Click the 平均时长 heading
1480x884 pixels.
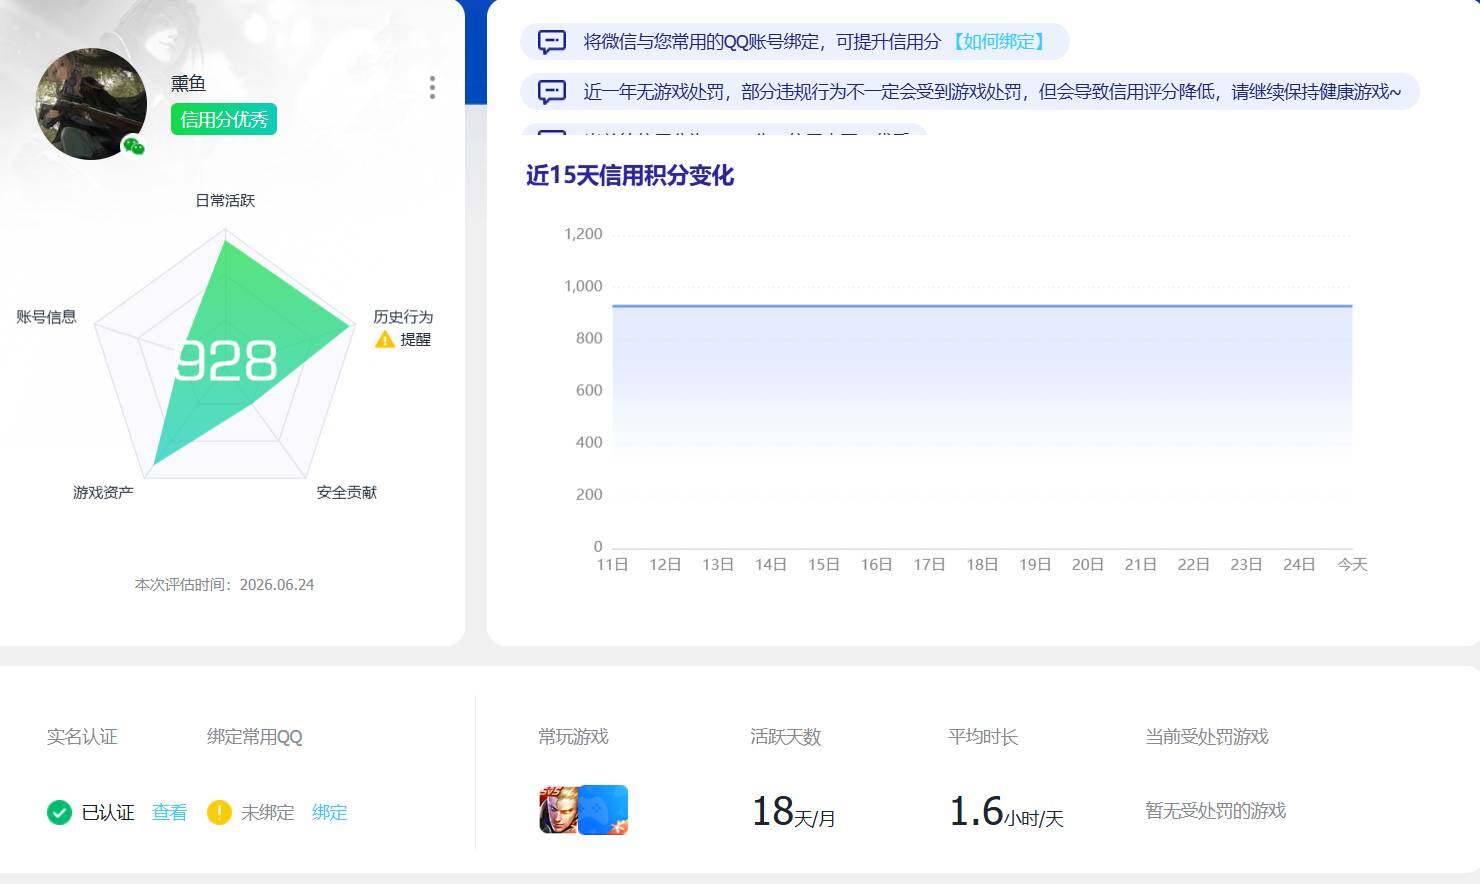coord(983,737)
